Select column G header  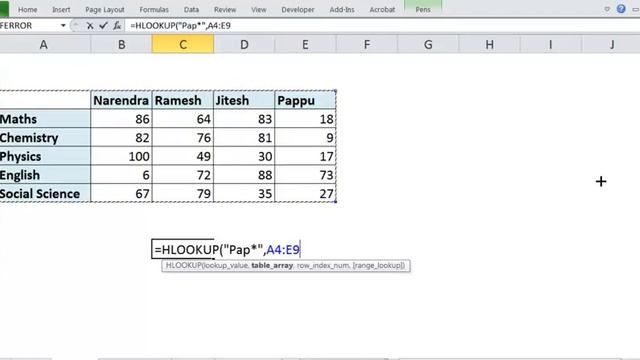pos(428,44)
